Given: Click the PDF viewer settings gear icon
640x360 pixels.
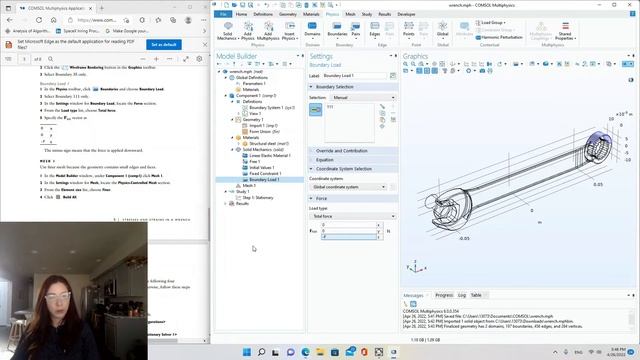Looking at the screenshot, I should [199, 59].
